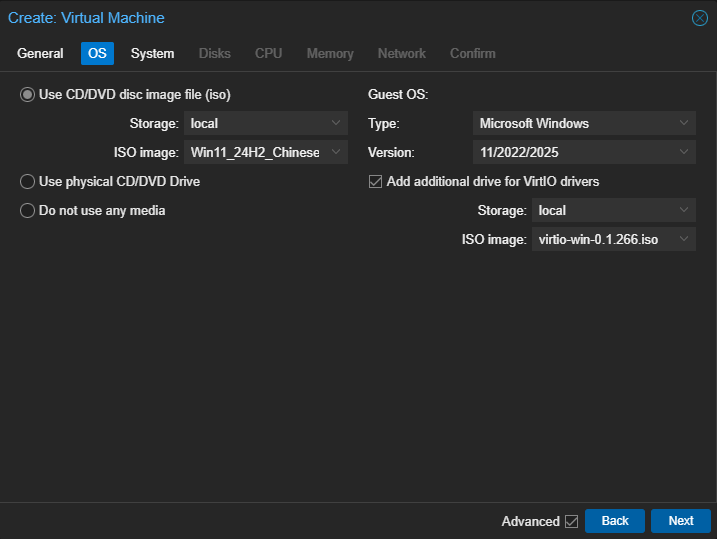The width and height of the screenshot is (717, 539).
Task: Click the virtio-win-0.1.266.iso text field
Action: (x=600, y=240)
